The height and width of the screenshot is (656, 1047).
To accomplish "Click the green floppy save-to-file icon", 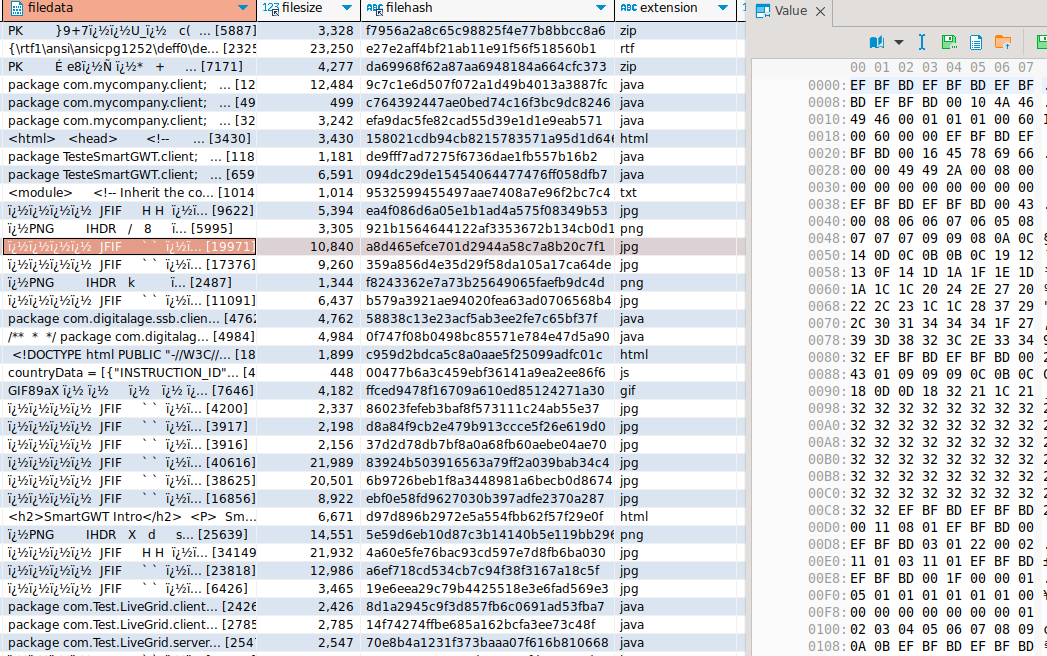I will pyautogui.click(x=949, y=42).
